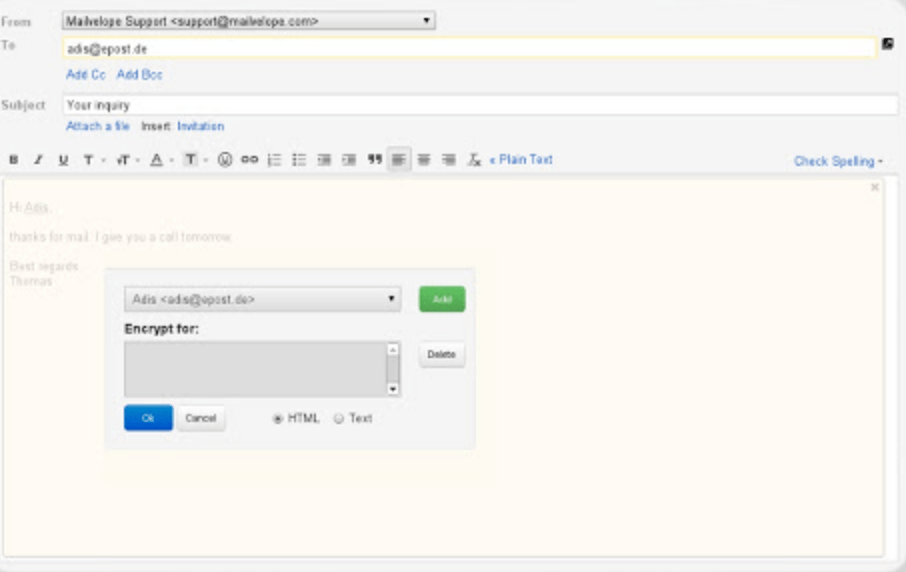Image resolution: width=906 pixels, height=572 pixels.
Task: Toggle bold formatting in toolbar
Action: [x=13, y=160]
